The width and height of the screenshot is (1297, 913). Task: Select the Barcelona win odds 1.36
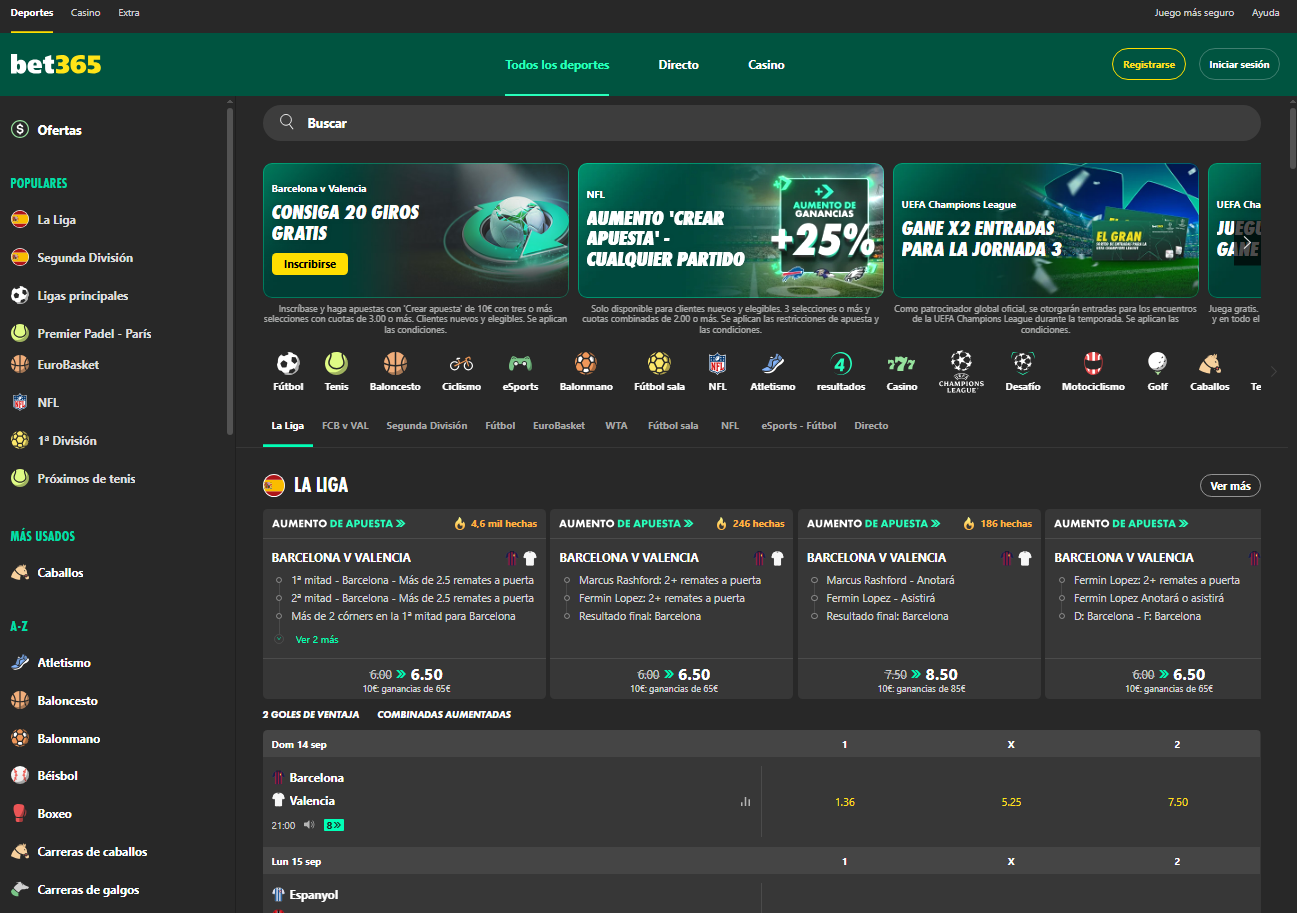[x=845, y=802]
